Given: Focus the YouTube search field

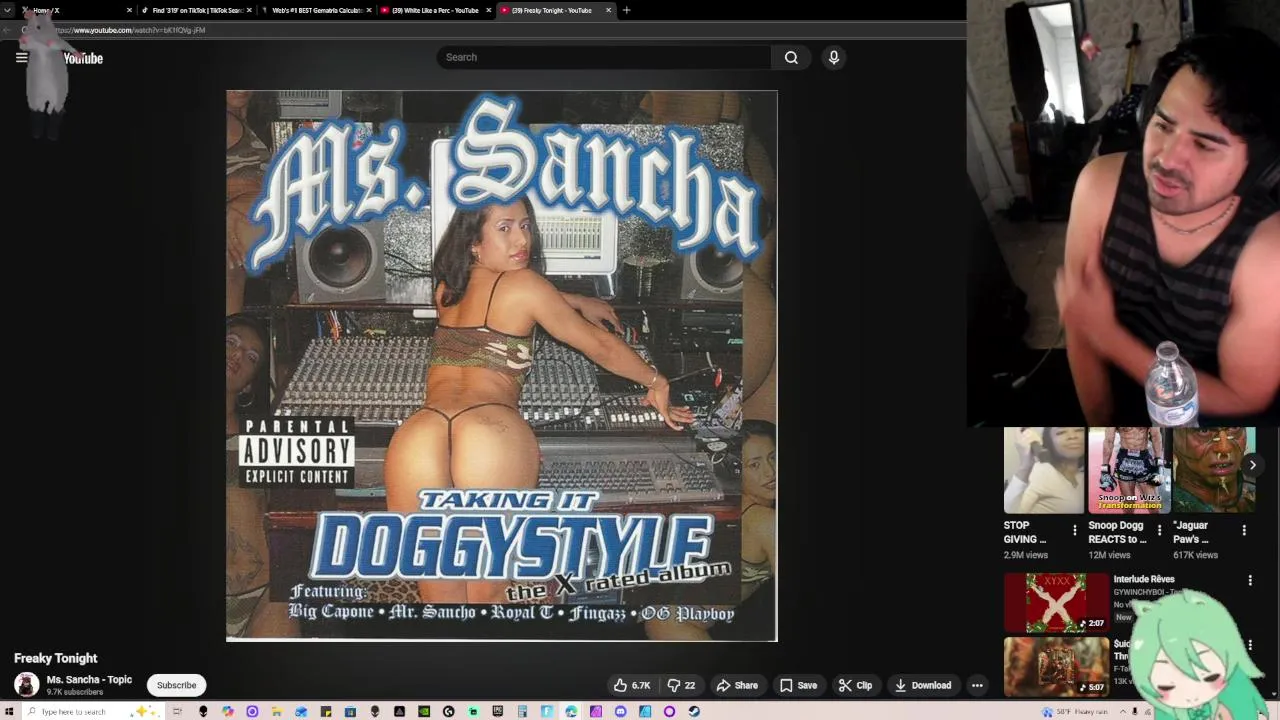Looking at the screenshot, I should [604, 57].
